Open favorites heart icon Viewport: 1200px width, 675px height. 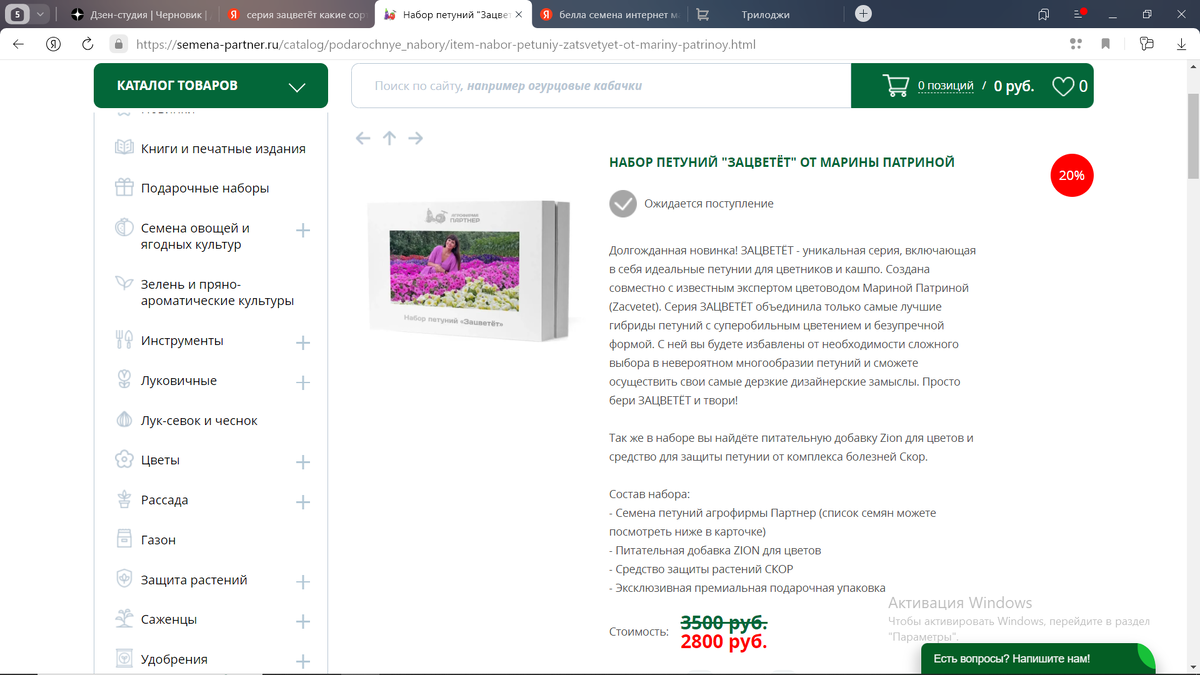(1063, 87)
